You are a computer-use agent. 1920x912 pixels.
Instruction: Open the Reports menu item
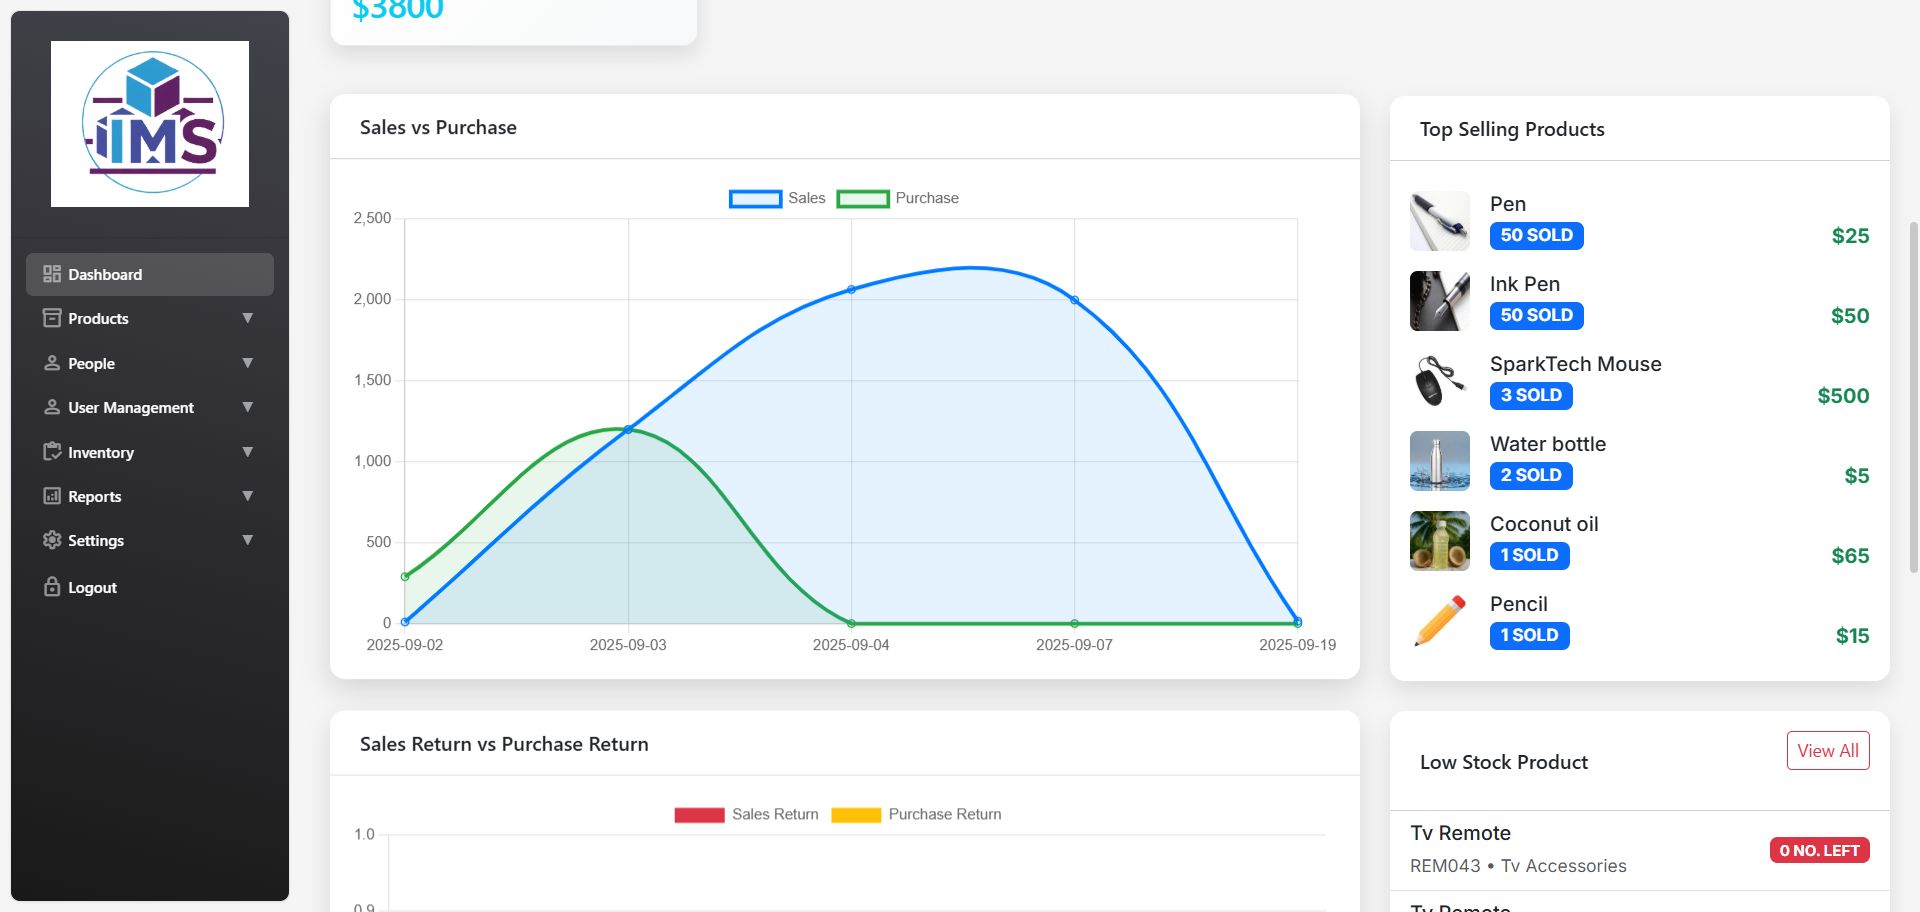click(x=95, y=496)
